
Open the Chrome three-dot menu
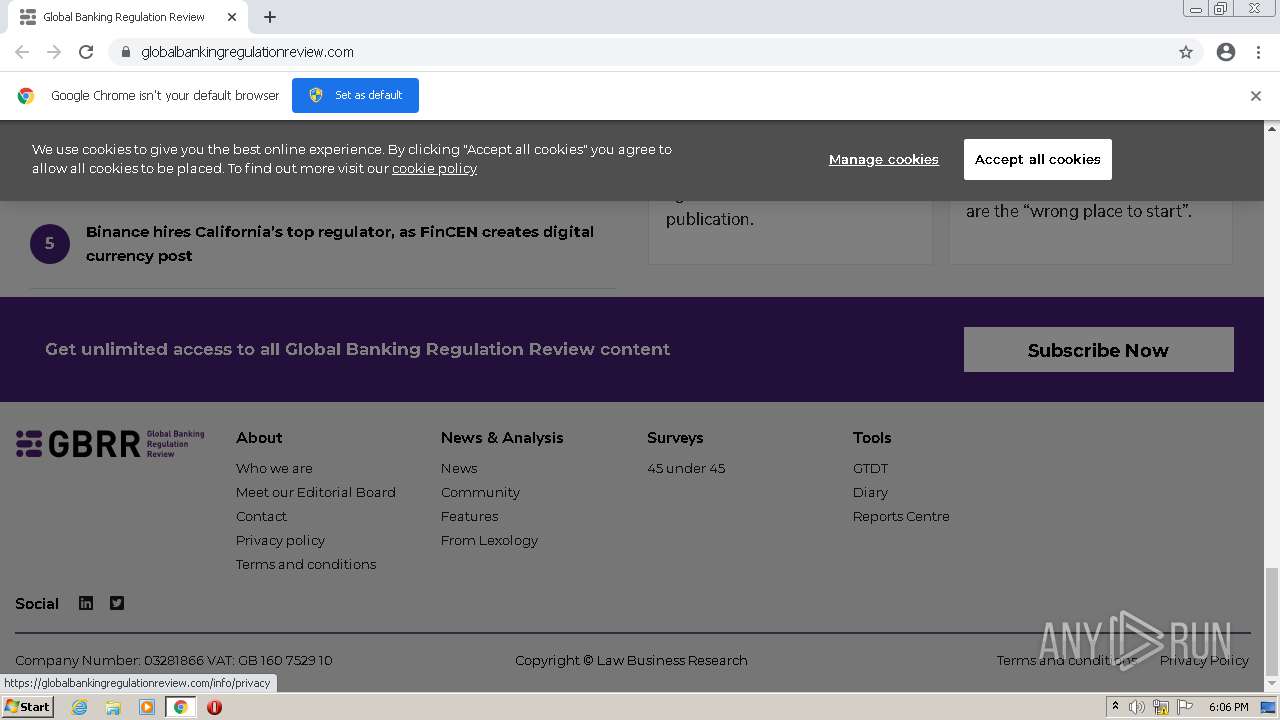point(1258,52)
